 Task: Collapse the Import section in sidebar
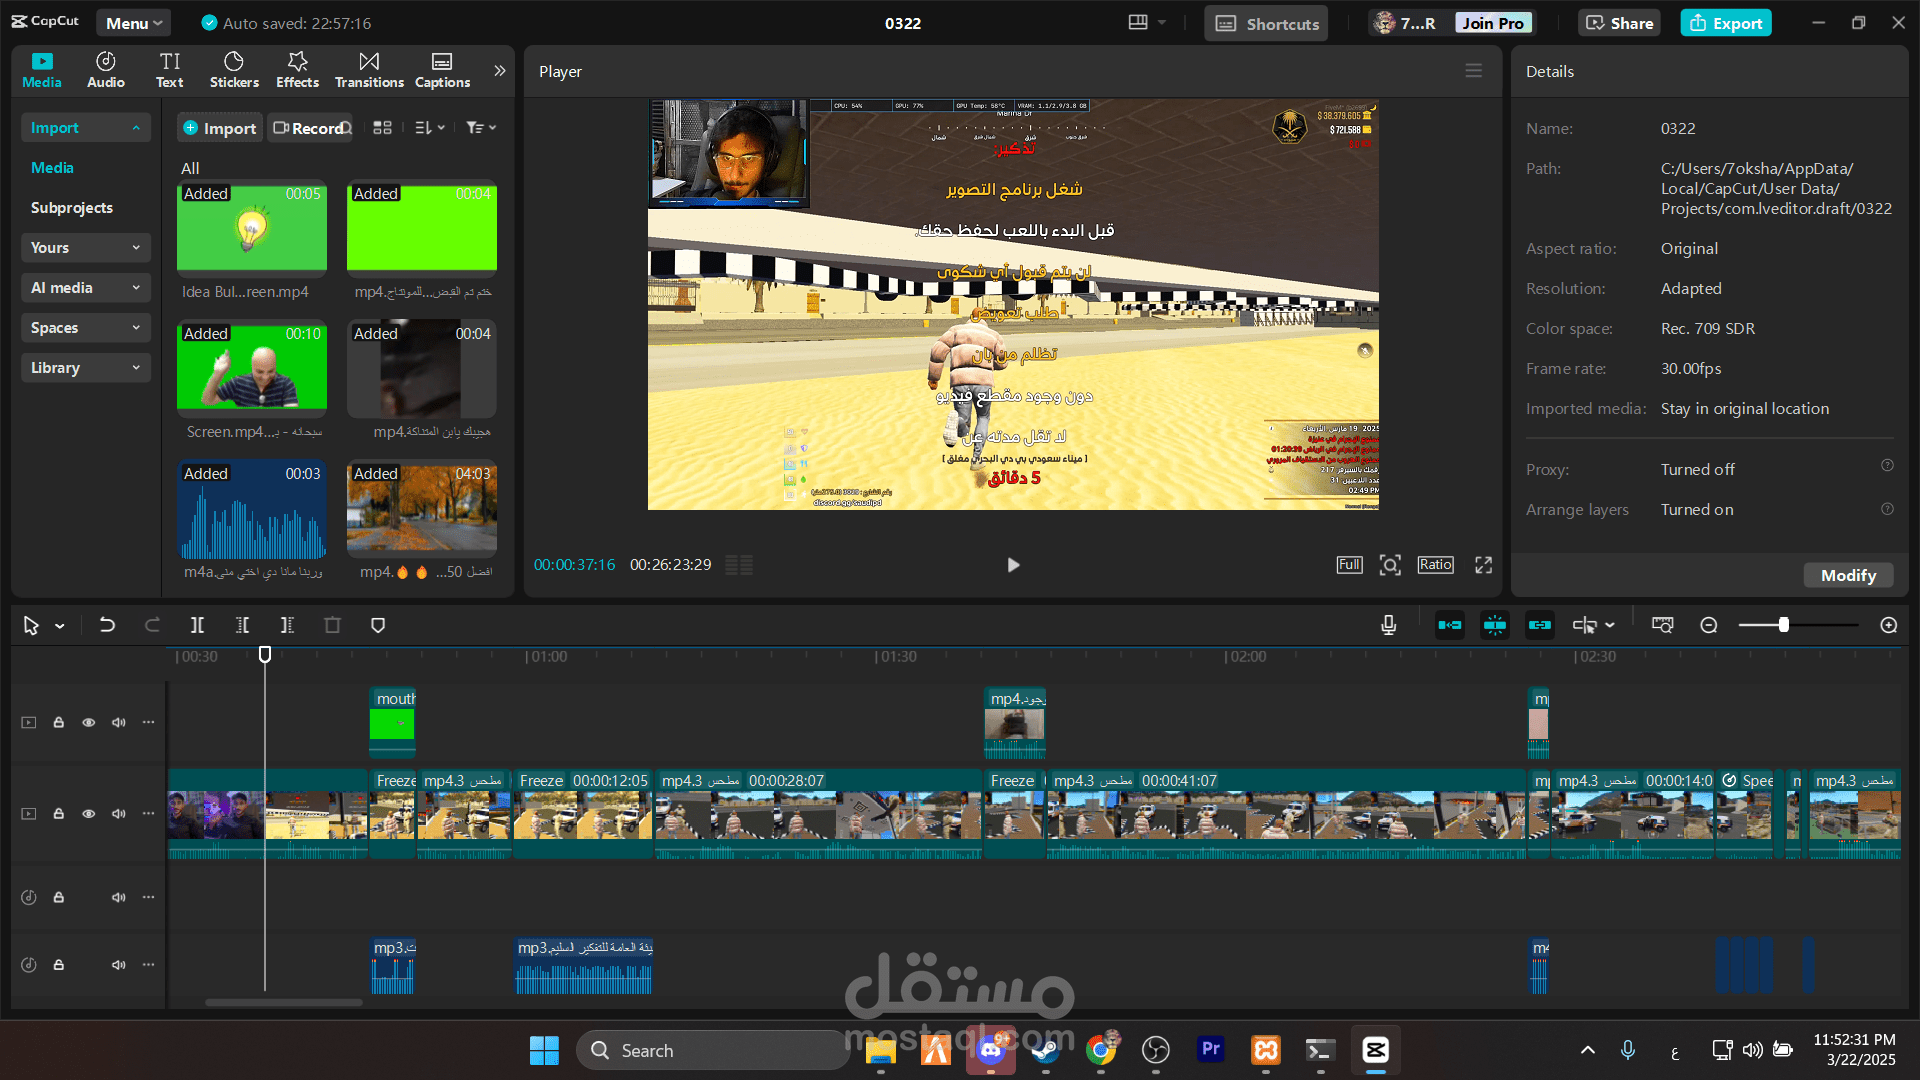(85, 128)
